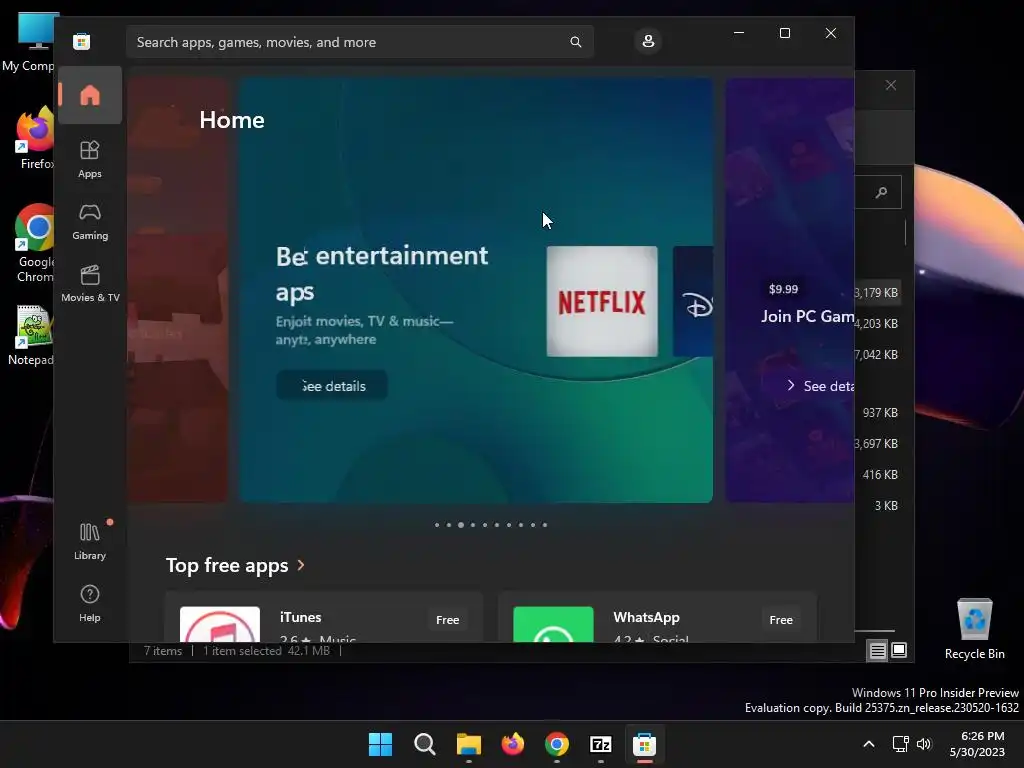Focus the Search apps, games, movies field

360,42
